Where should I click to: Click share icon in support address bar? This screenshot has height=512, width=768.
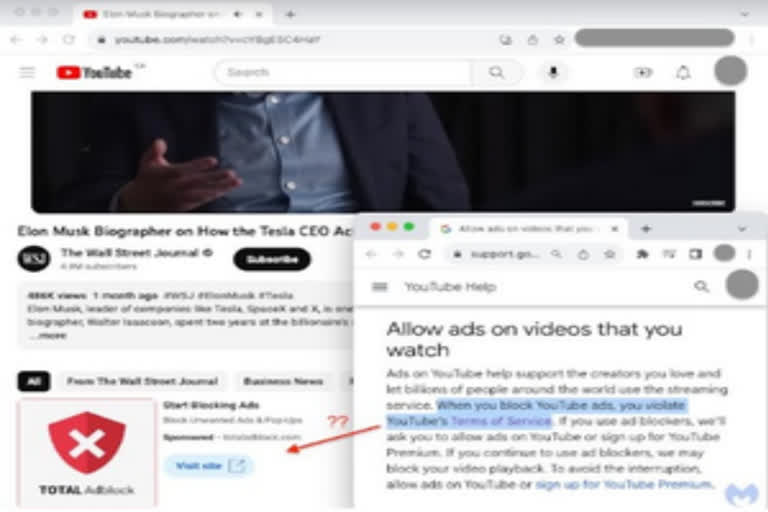[583, 254]
